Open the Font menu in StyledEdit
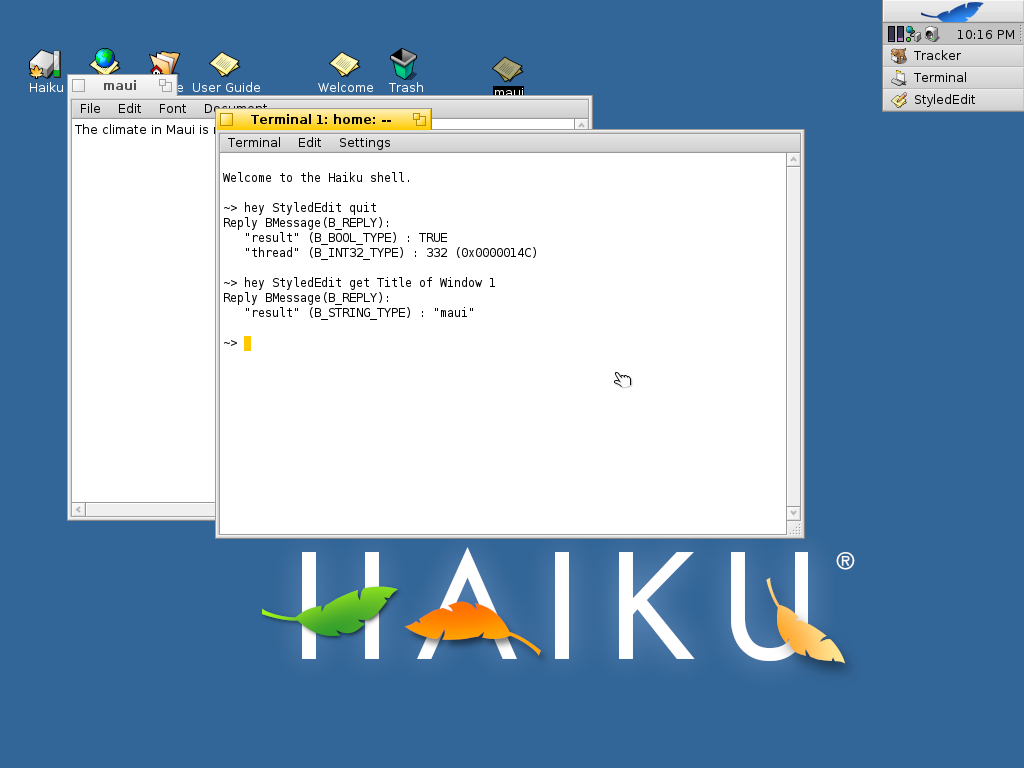This screenshot has width=1024, height=768. click(x=172, y=108)
